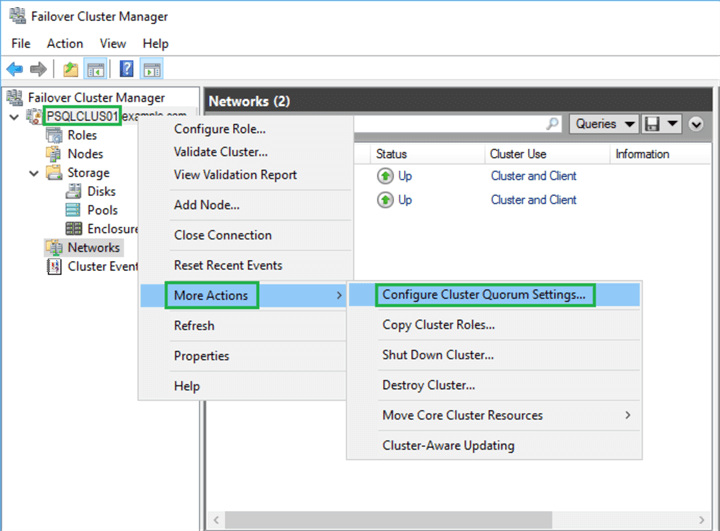Screen dimensions: 720x531
Task: Click the Cluster Use column header
Action: click(518, 154)
